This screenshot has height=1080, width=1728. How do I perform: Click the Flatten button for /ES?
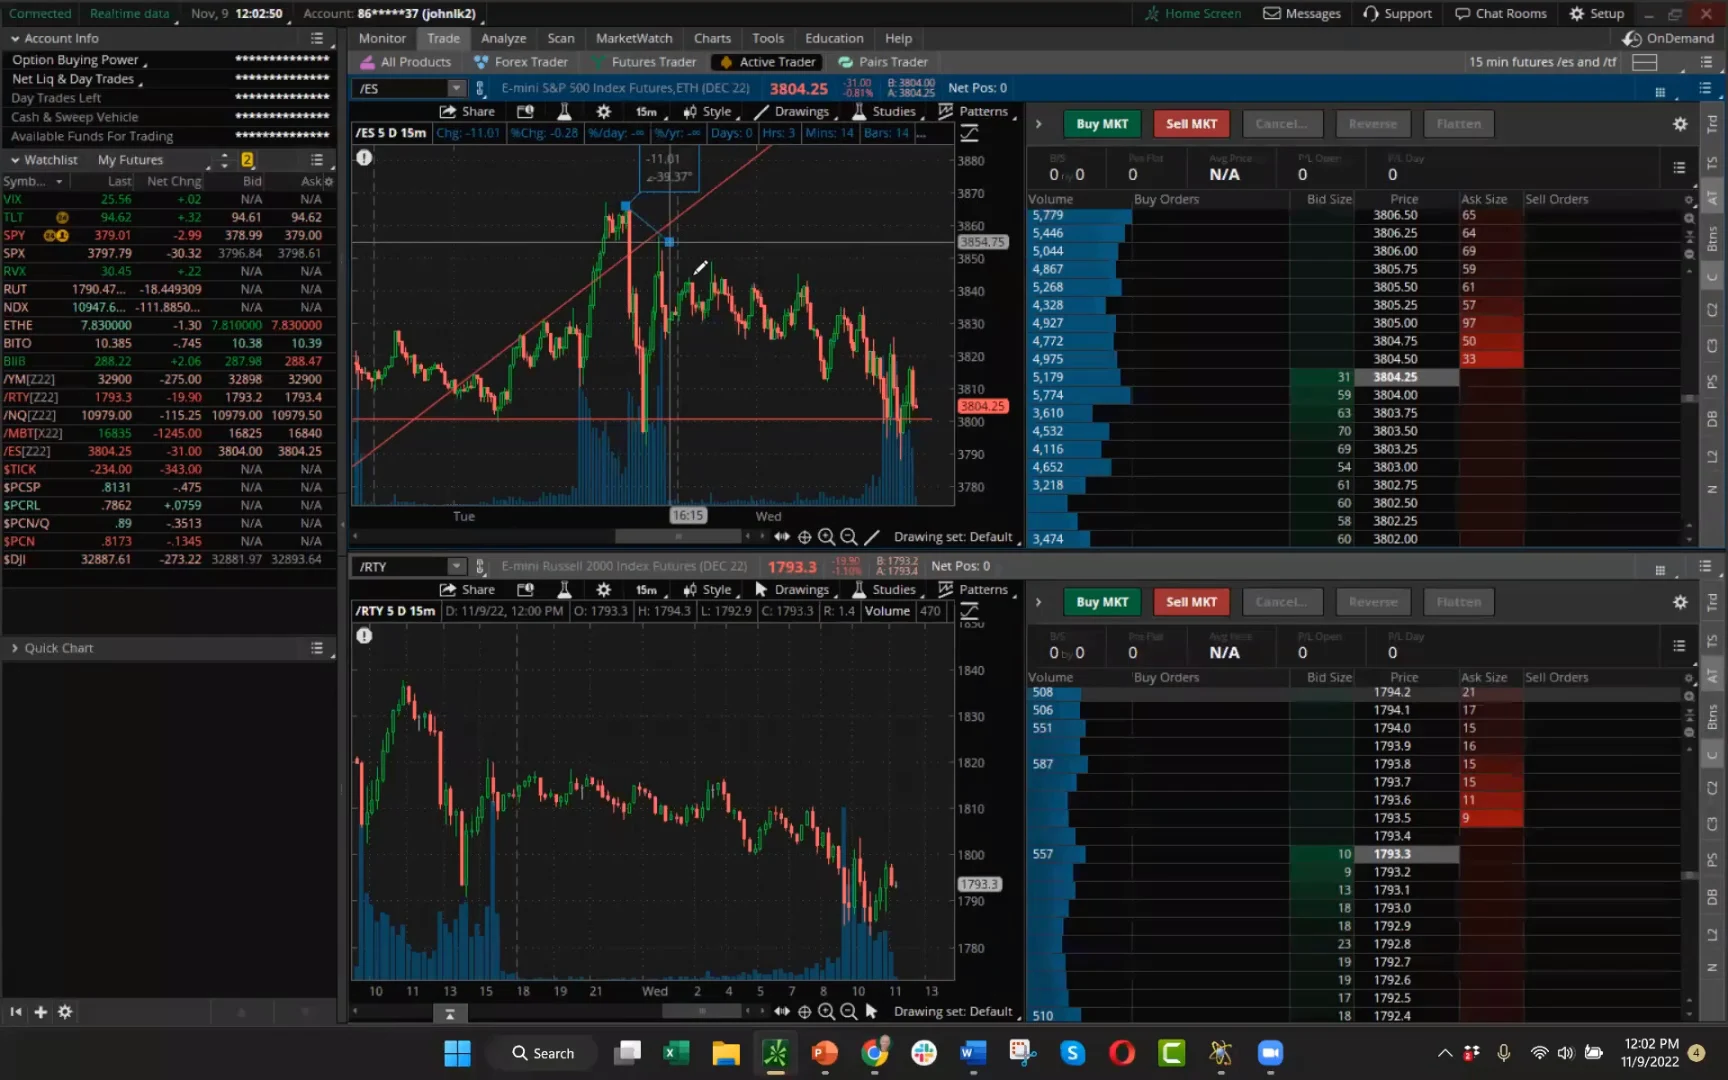click(1459, 124)
